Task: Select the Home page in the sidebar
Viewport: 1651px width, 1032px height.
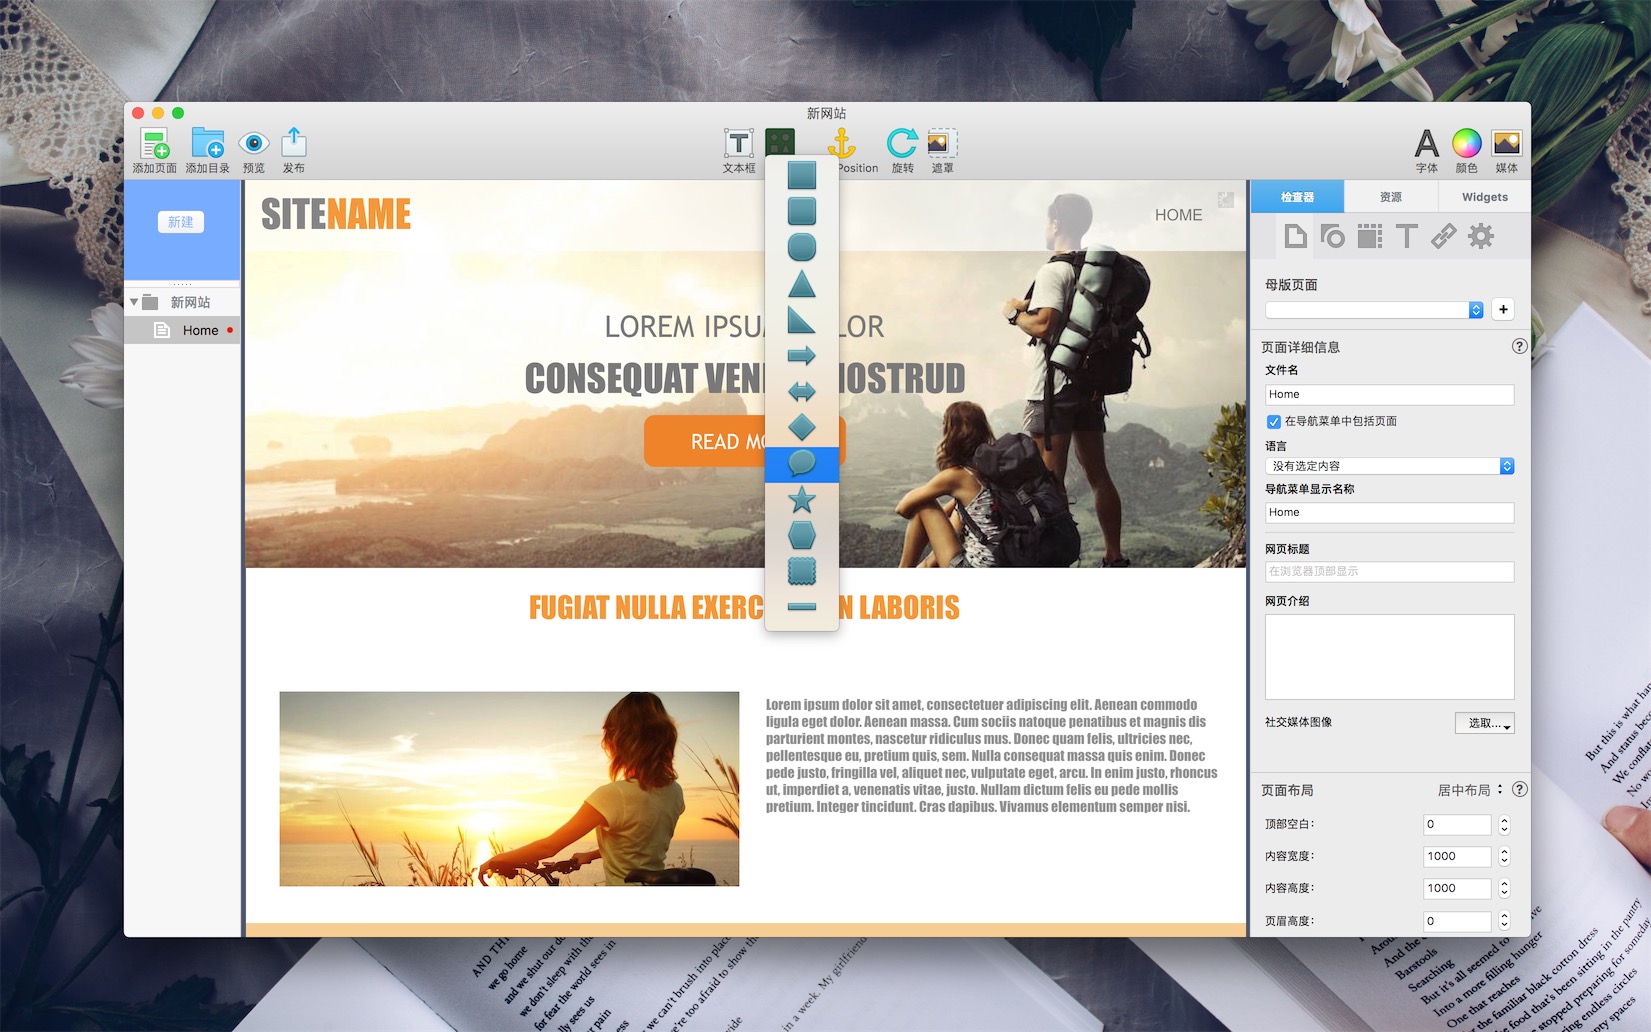Action: pos(182,331)
